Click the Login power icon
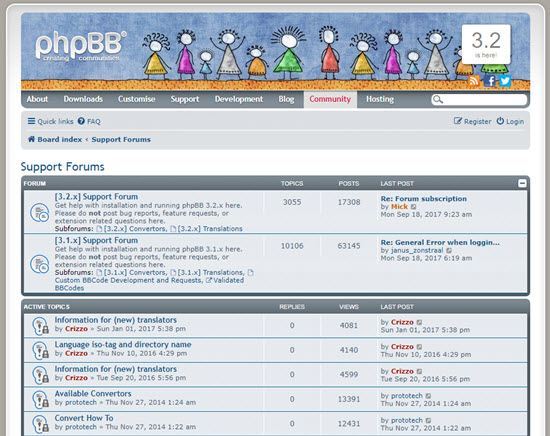The image size is (550, 436). pyautogui.click(x=500, y=121)
